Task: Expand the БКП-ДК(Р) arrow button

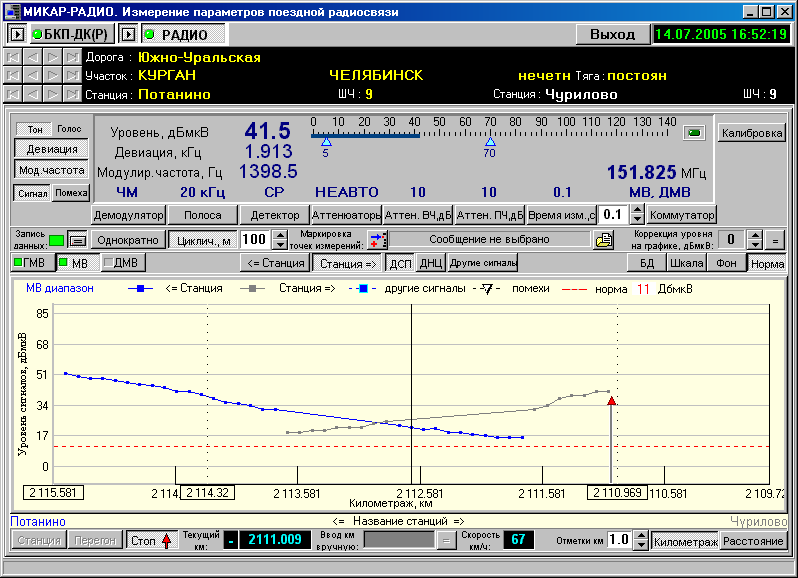Action: tap(17, 34)
